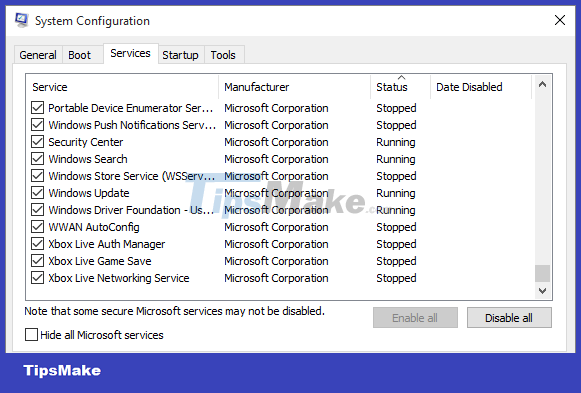Click the Enable all button
Viewport: 581px width, 393px height.
(x=415, y=318)
